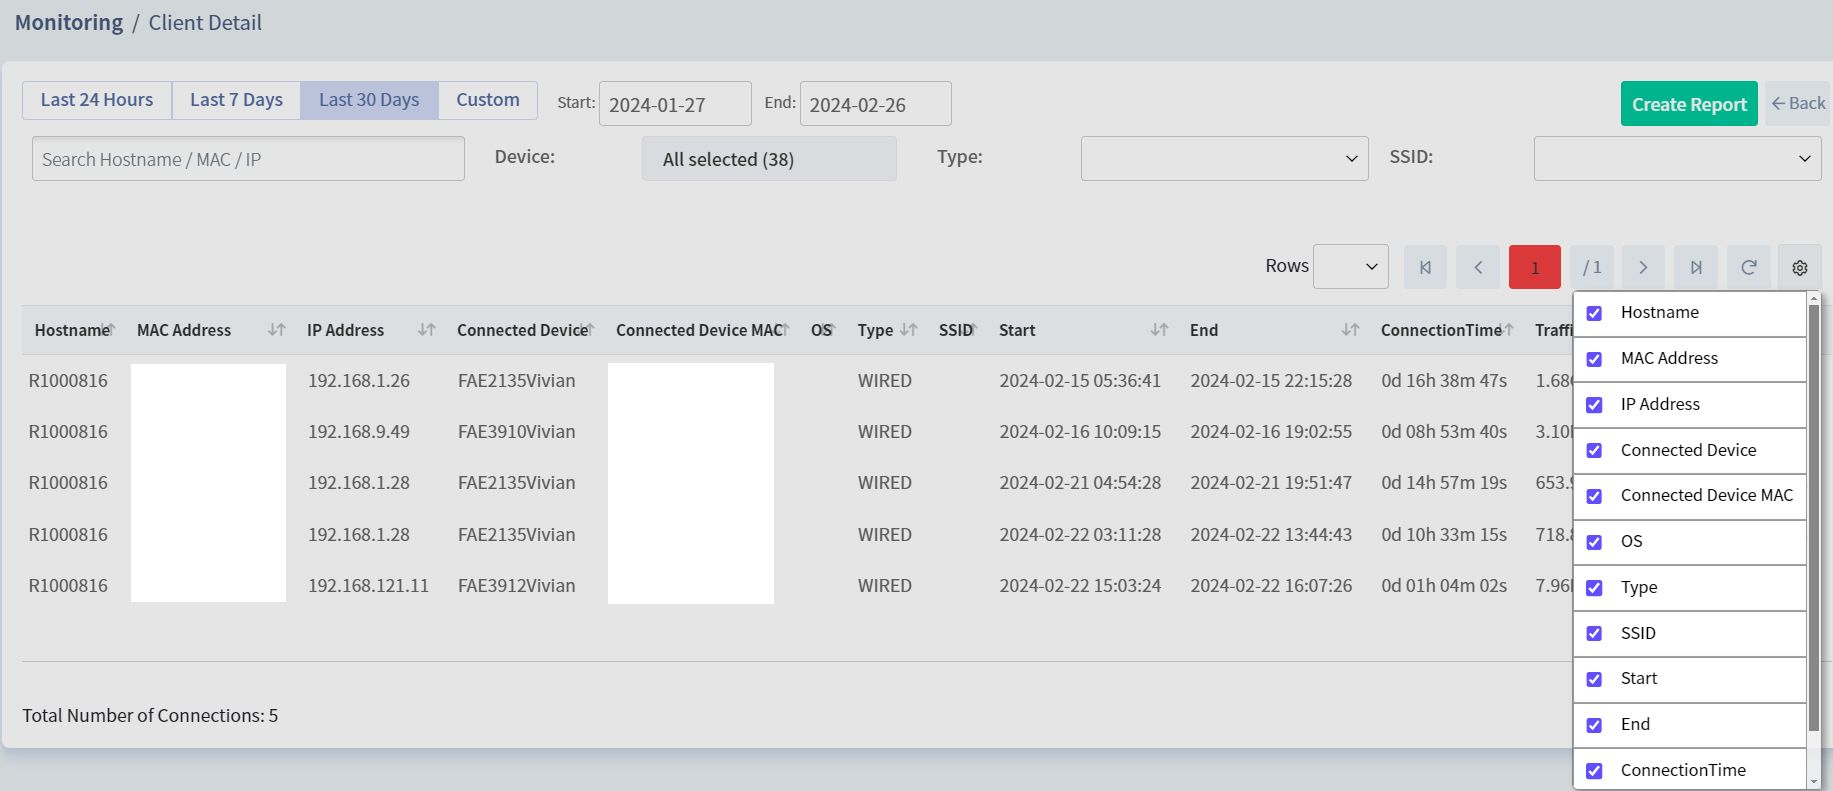Image resolution: width=1833 pixels, height=791 pixels.
Task: Go to next page arrow
Action: tap(1643, 267)
